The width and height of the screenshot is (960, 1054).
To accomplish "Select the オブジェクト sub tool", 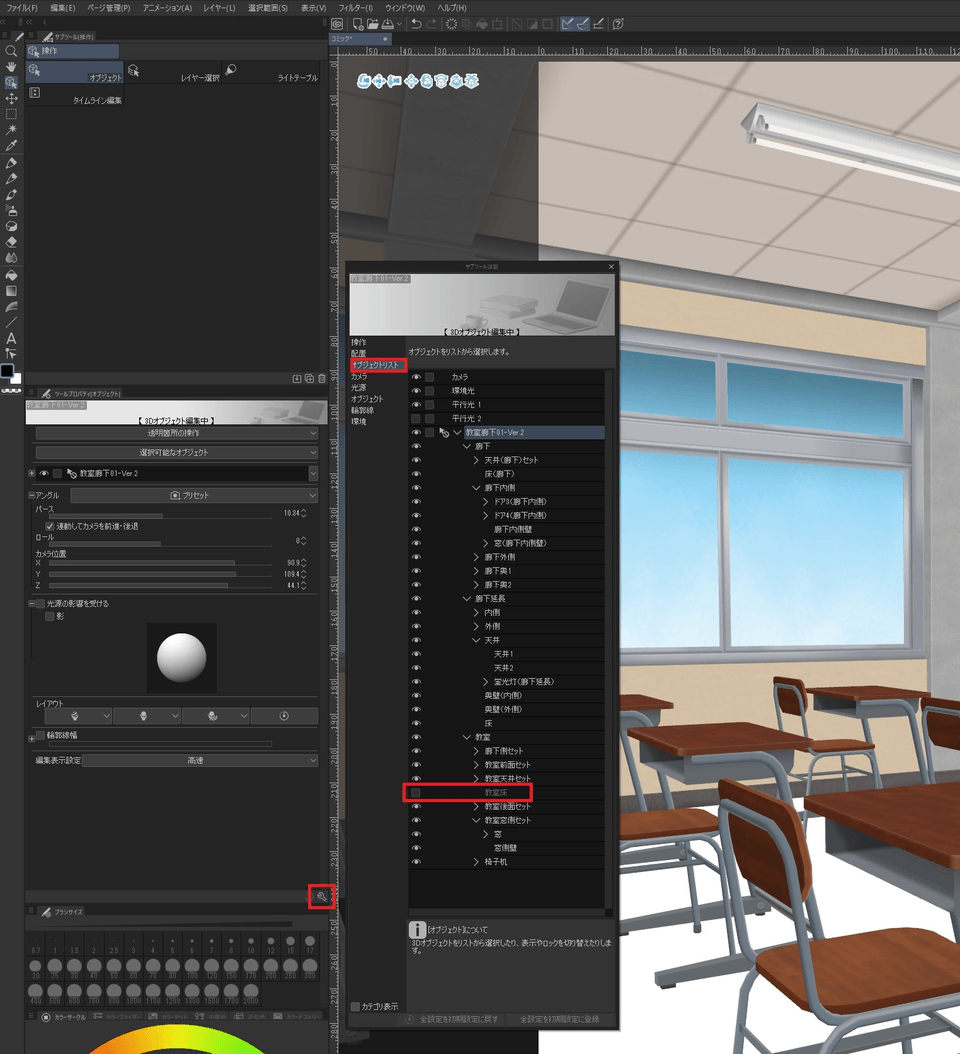I will 75,73.
